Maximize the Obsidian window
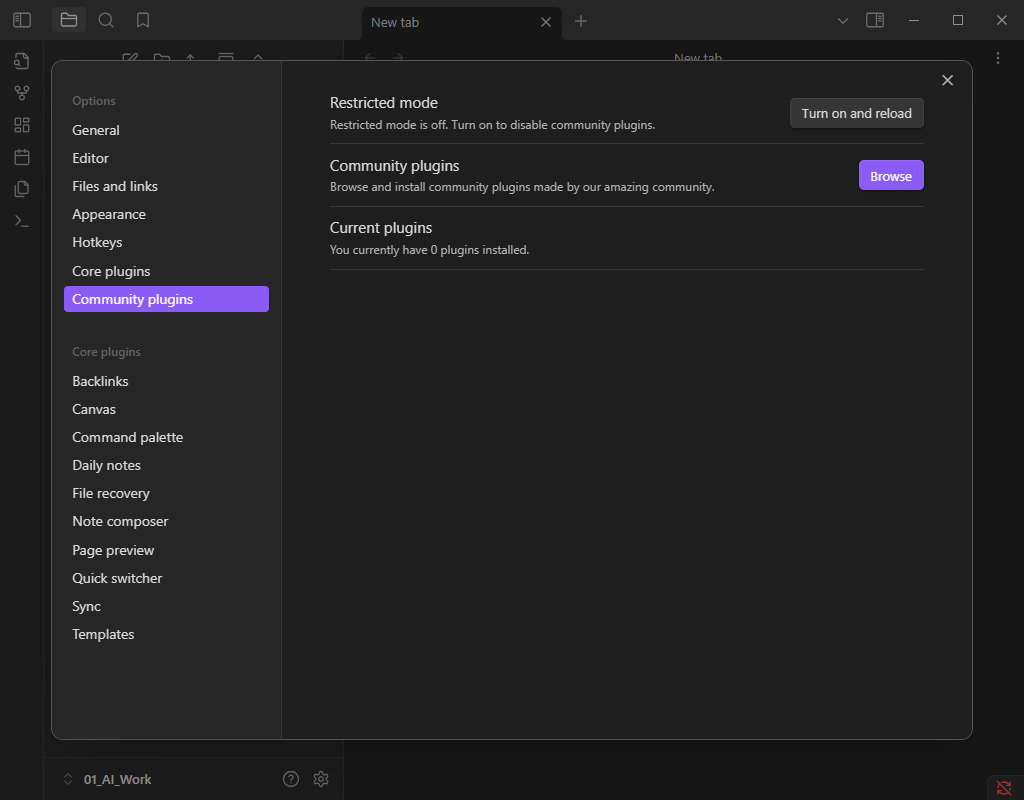The height and width of the screenshot is (800, 1024). (957, 20)
